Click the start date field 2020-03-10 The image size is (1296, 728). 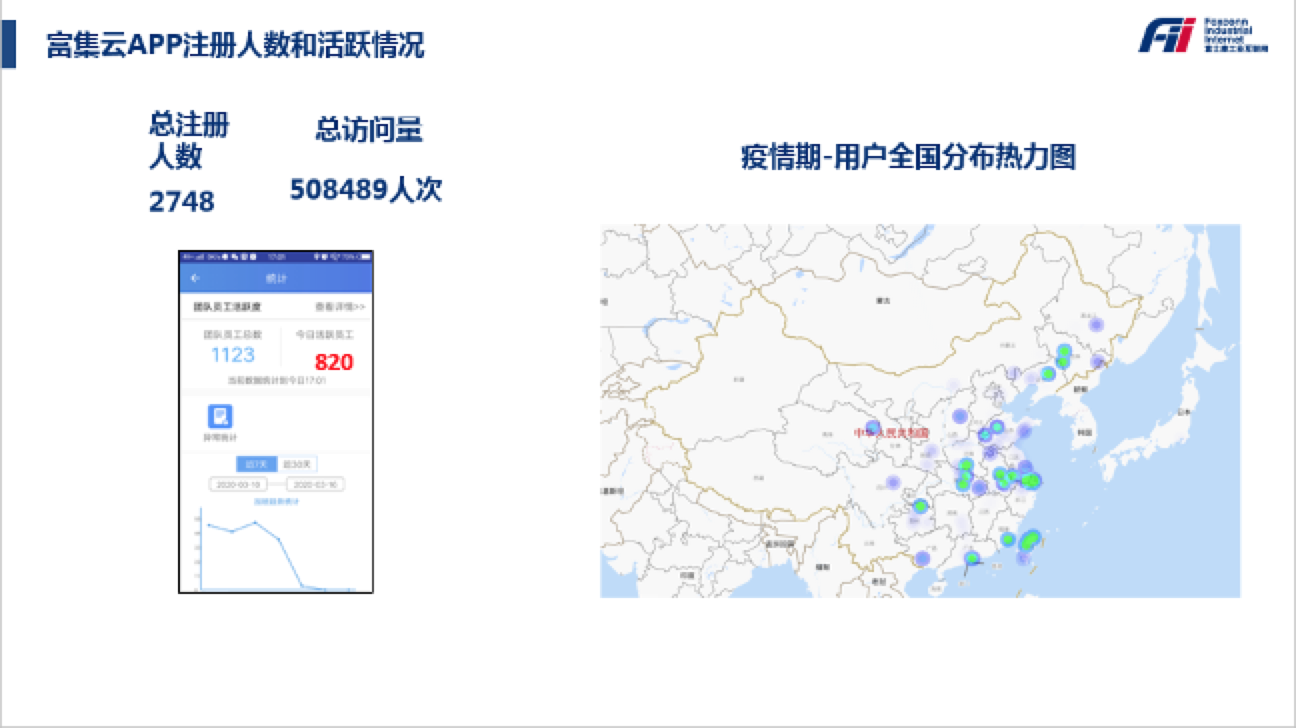(238, 484)
